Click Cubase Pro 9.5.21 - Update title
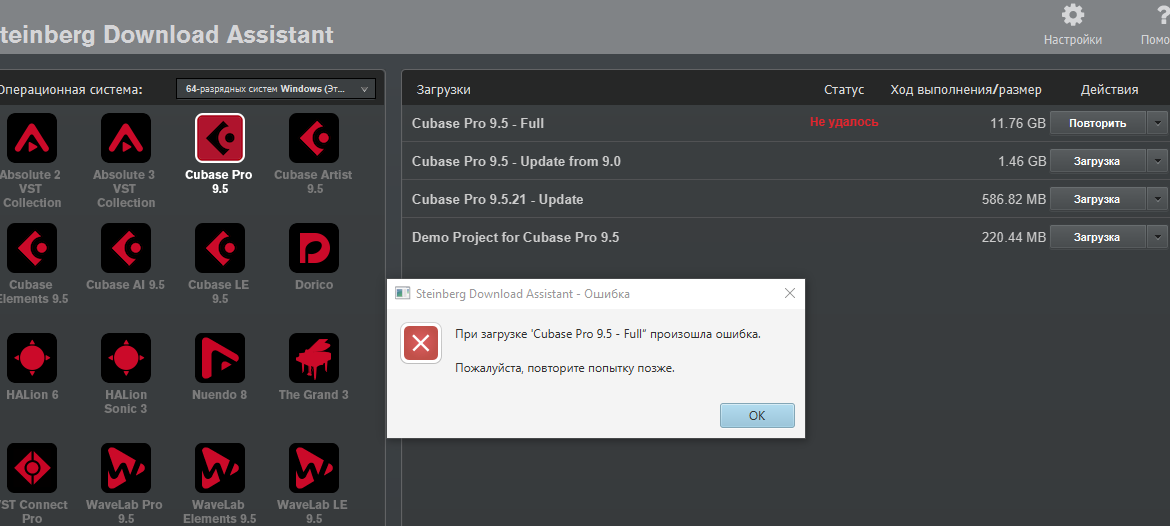 (x=498, y=199)
